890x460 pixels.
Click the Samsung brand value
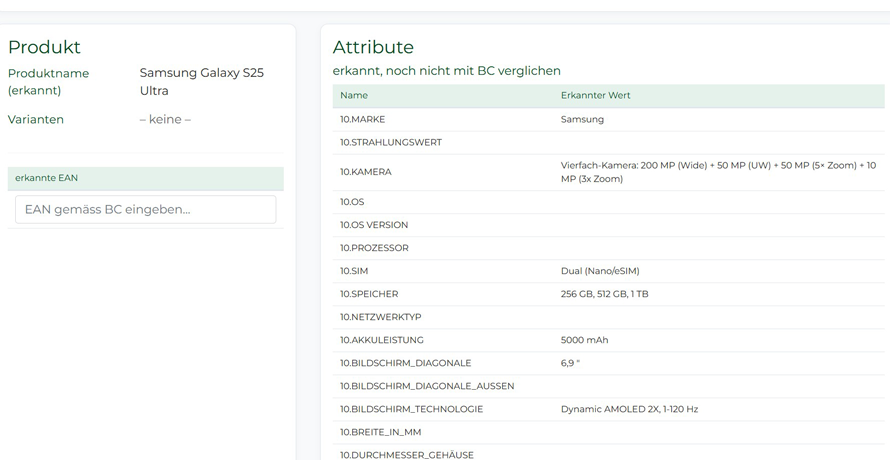[582, 119]
